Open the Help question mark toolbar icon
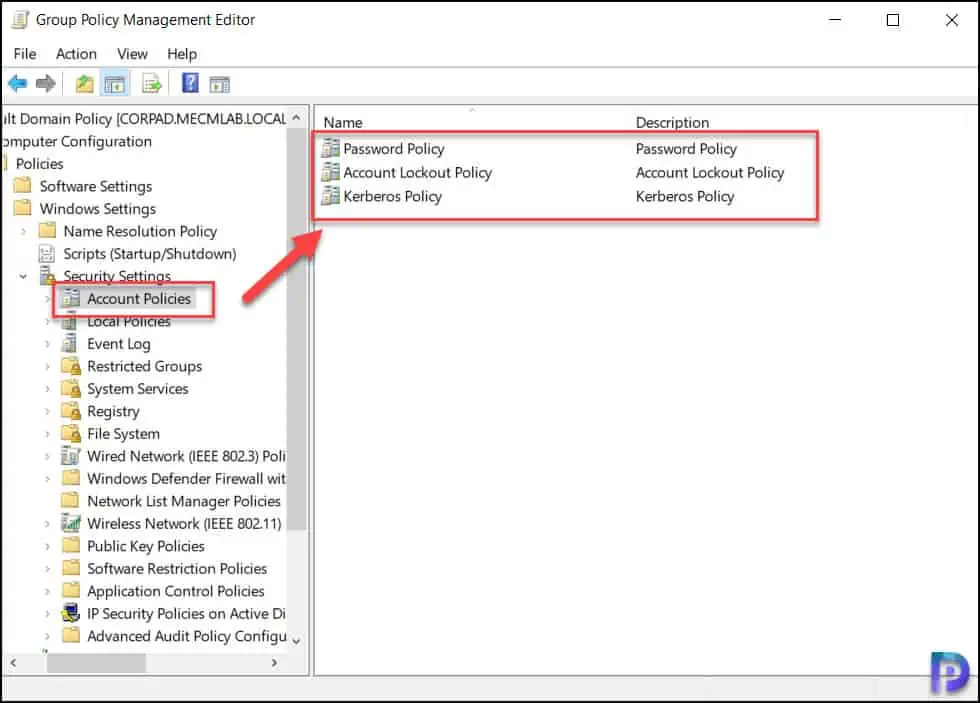The width and height of the screenshot is (980, 703). point(190,82)
